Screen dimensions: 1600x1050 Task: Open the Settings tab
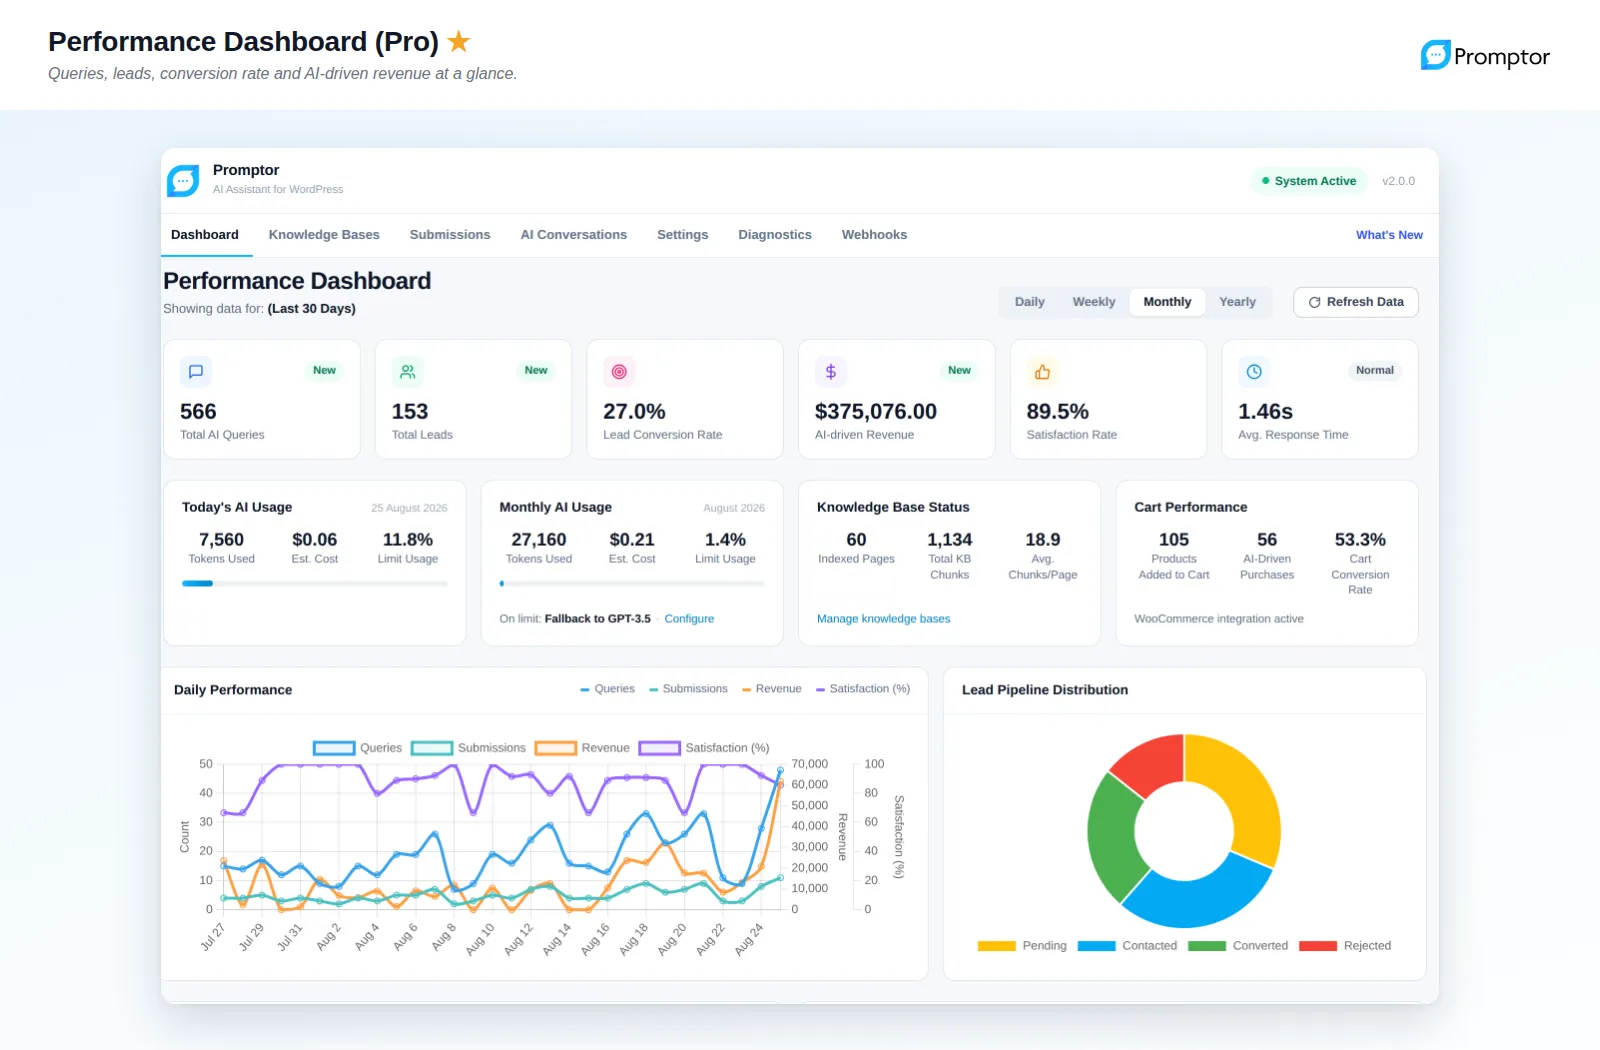pyautogui.click(x=683, y=235)
